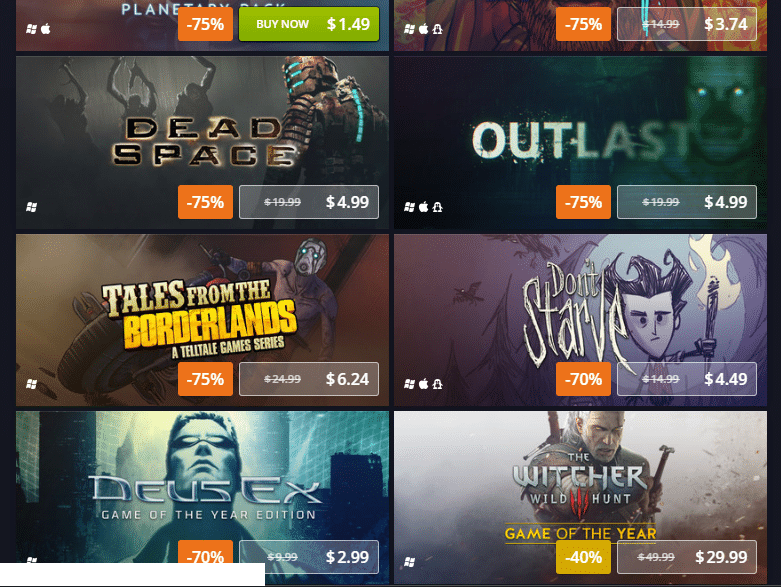Image resolution: width=781 pixels, height=587 pixels.
Task: Click the Windows icon on the Outlast tile
Action: click(409, 207)
